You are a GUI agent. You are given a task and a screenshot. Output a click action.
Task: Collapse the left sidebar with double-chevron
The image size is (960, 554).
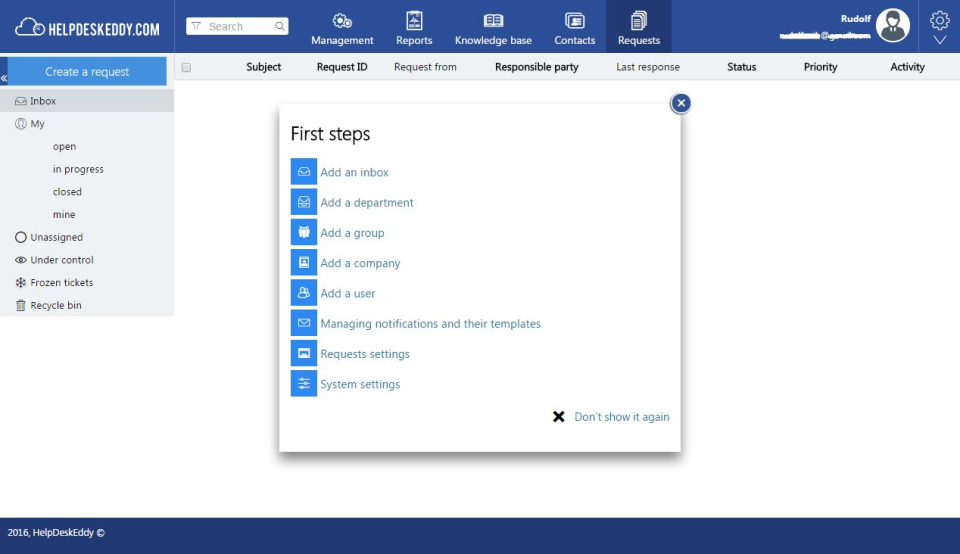4,78
